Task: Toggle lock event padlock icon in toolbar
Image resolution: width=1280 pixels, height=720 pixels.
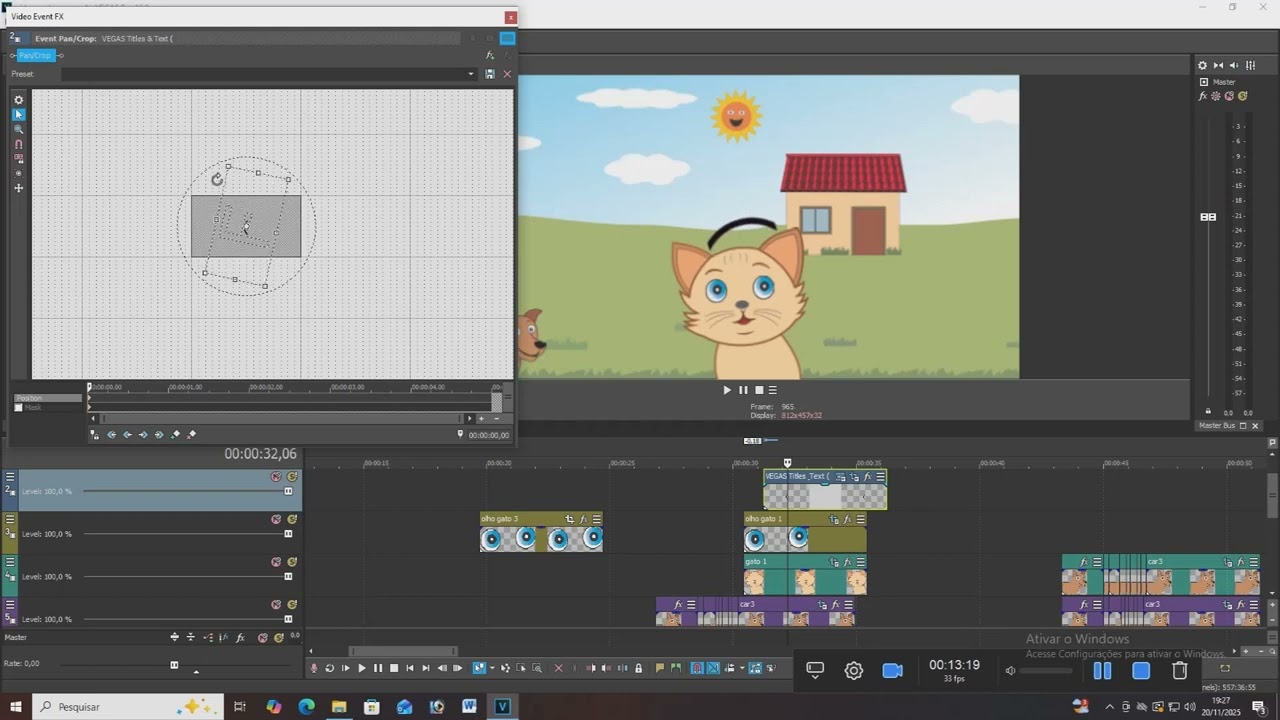Action: (x=638, y=668)
